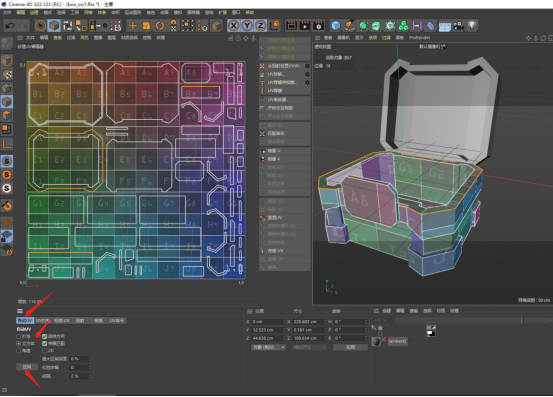Click the Floor grid icon in toolbar
This screenshot has width=553, height=397.
click(x=445, y=26)
